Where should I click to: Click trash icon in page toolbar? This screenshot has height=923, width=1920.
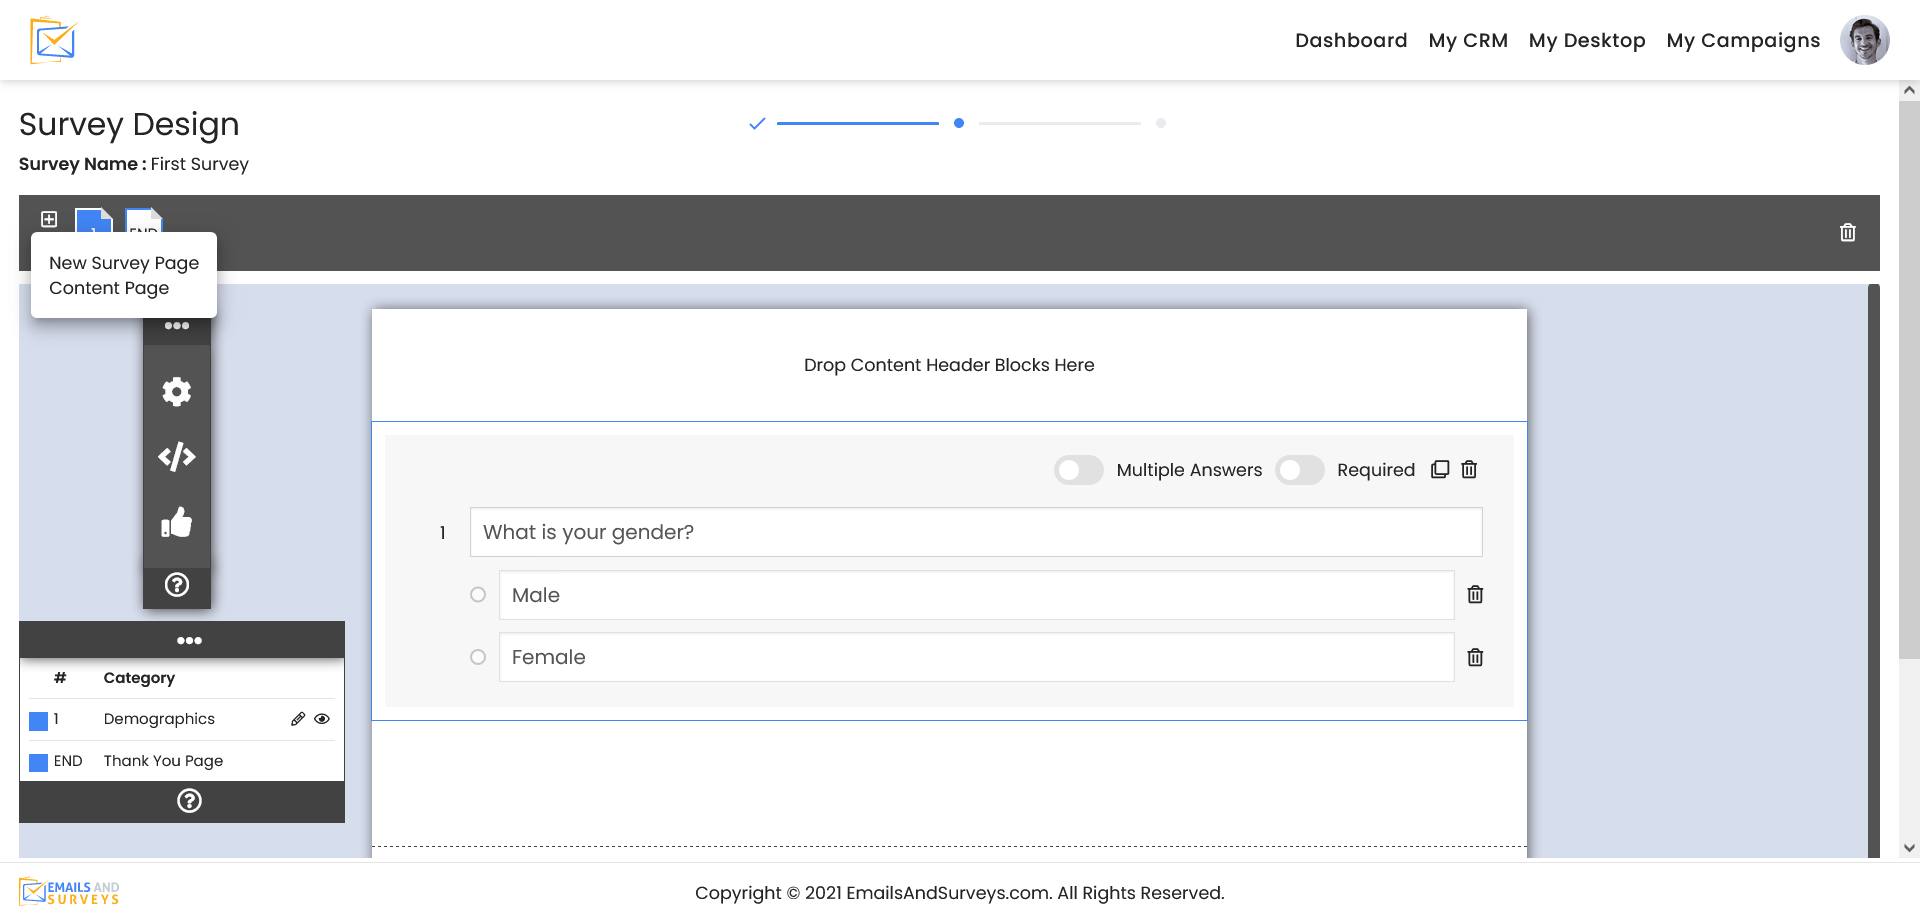(1848, 233)
